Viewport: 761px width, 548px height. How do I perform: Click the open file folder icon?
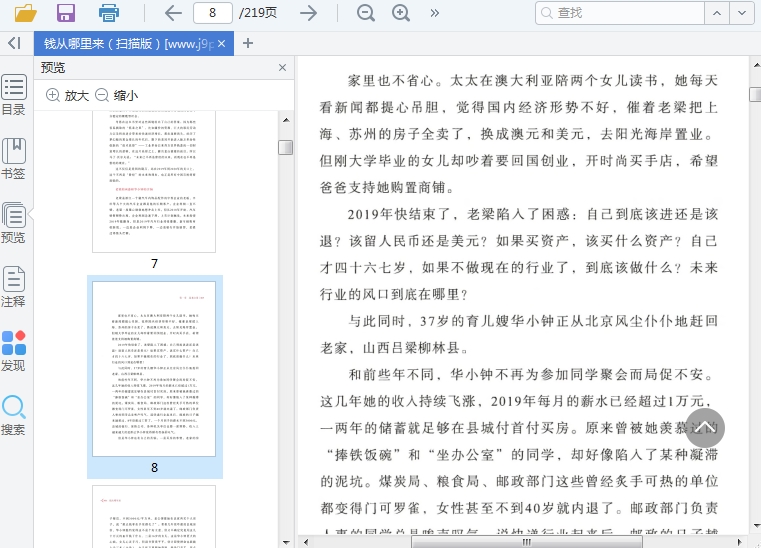click(x=25, y=13)
